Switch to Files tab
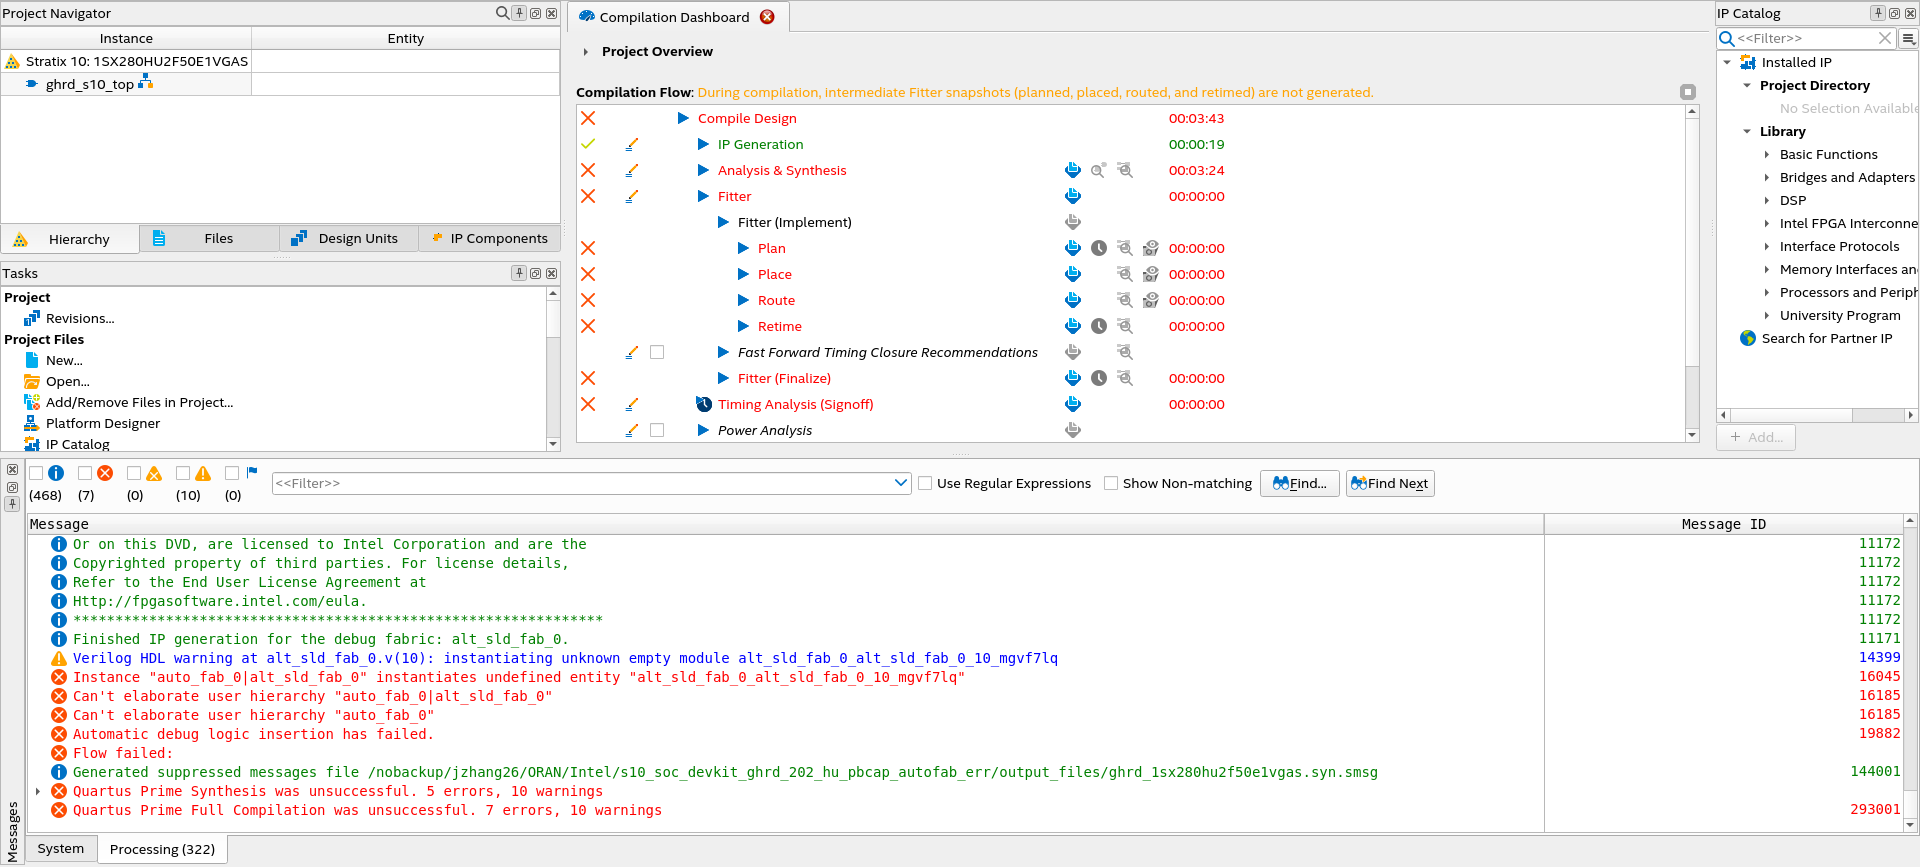 (x=210, y=238)
